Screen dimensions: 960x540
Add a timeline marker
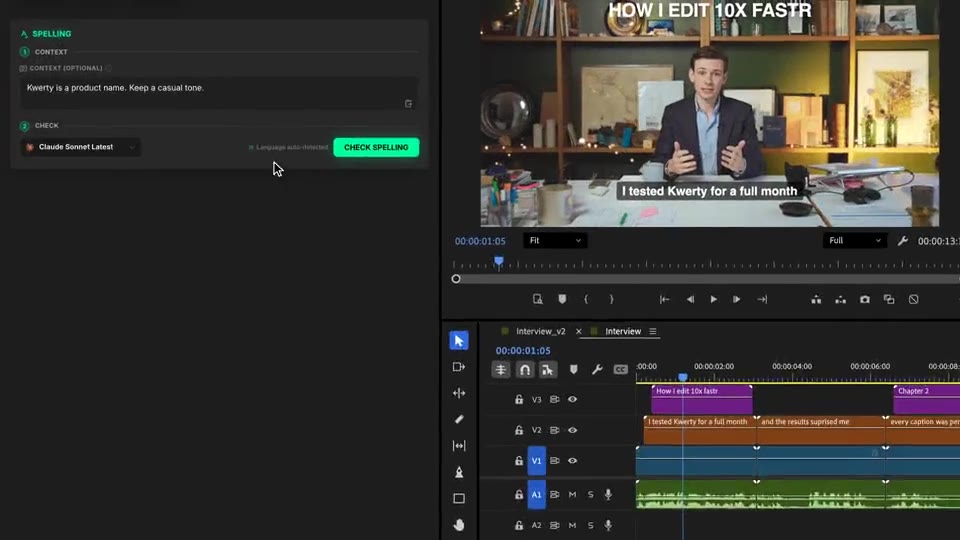click(x=574, y=370)
